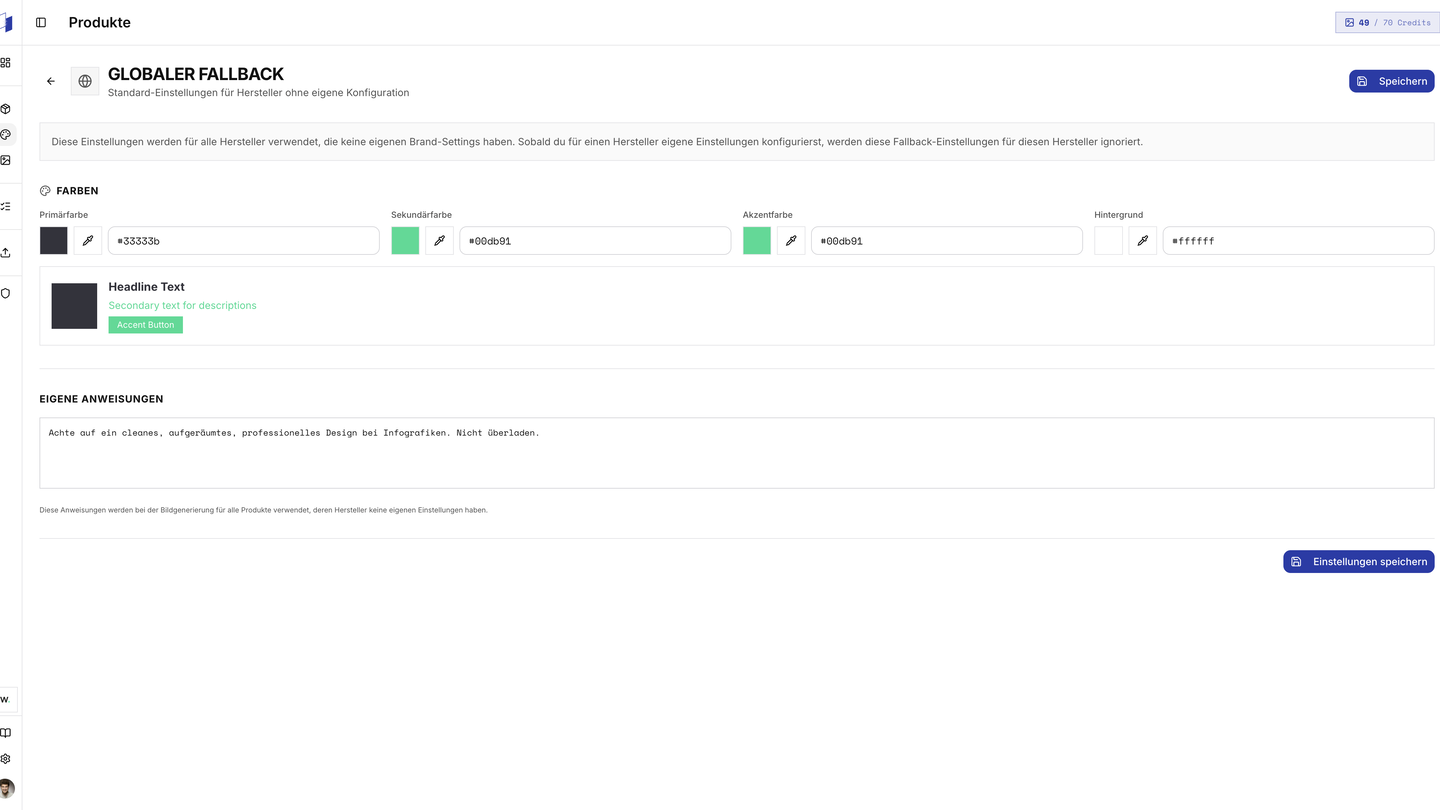
Task: Click the workspace logo tile above book icon
Action: 7,699
